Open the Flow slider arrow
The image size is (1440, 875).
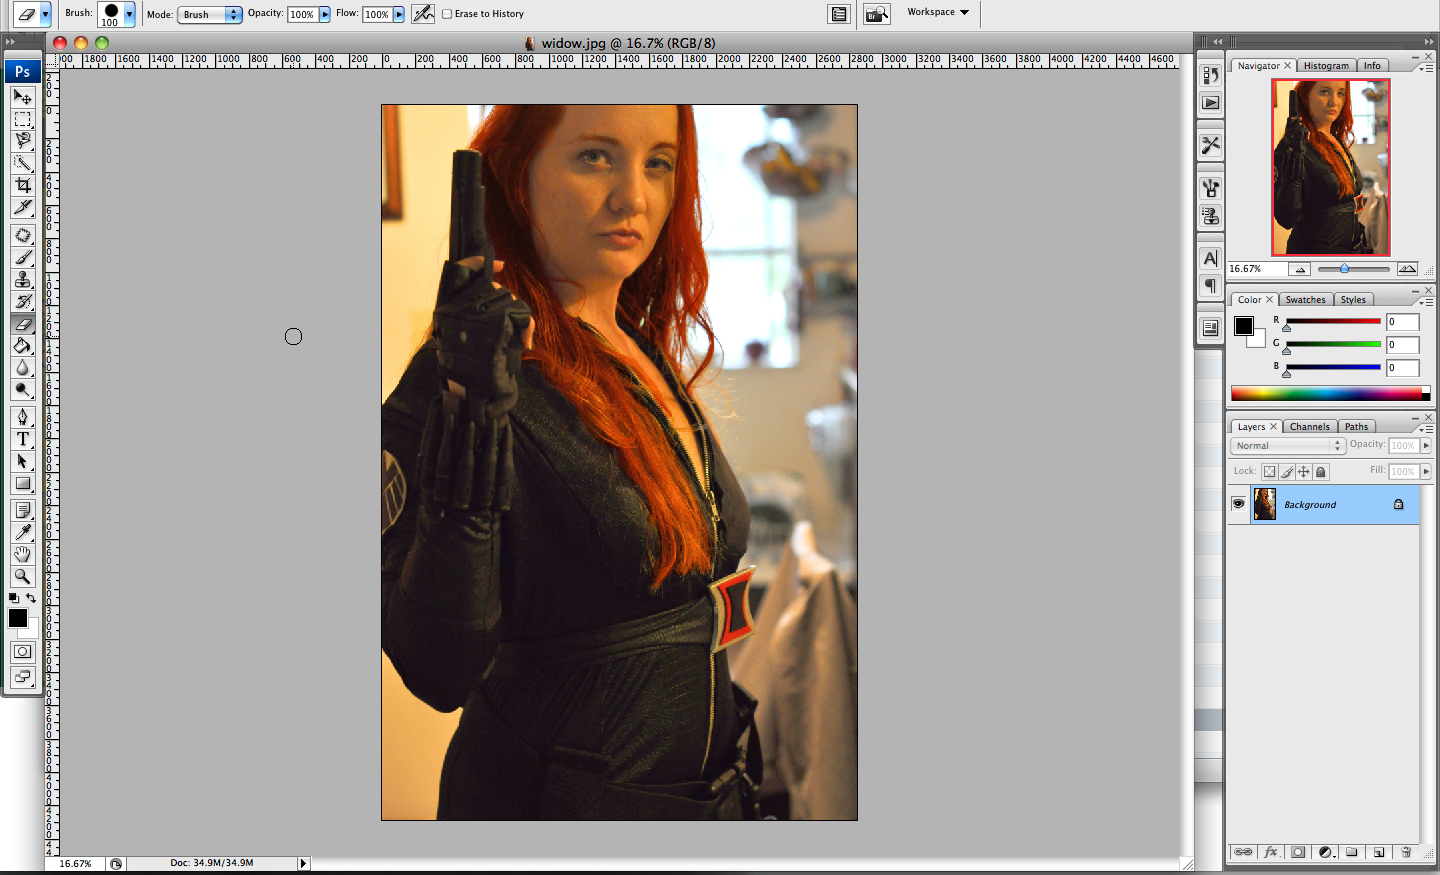coord(399,14)
